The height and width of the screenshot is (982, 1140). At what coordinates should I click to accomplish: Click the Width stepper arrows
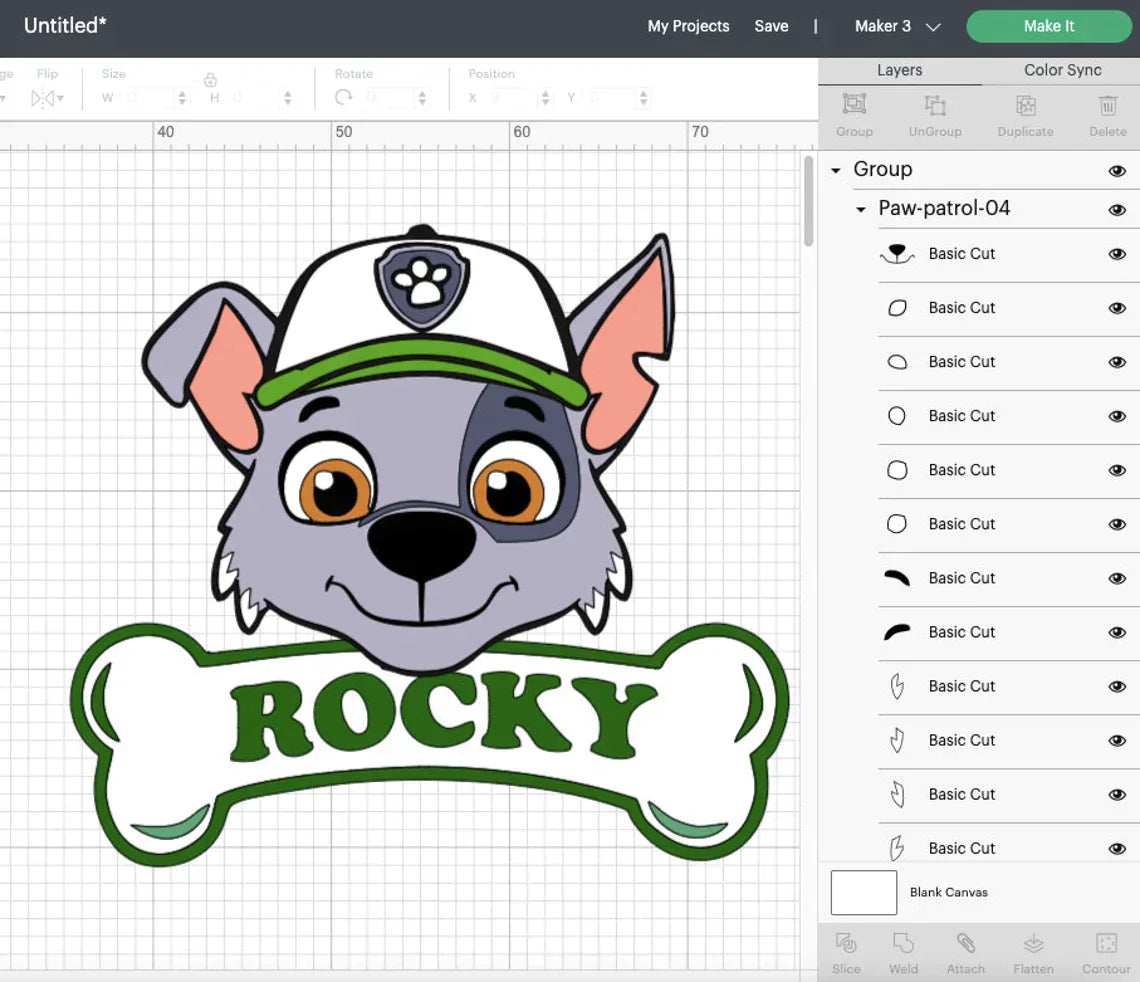click(x=182, y=97)
